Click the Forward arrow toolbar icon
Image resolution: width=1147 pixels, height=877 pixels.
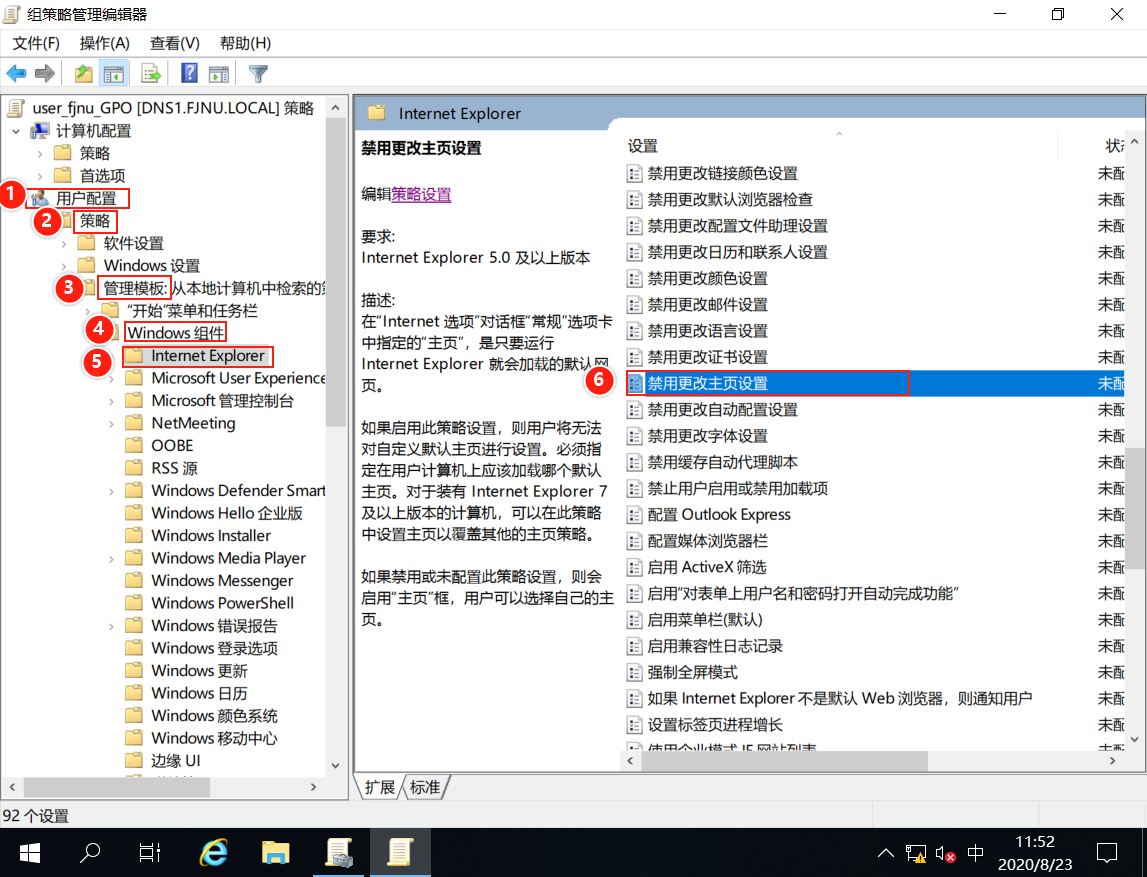(x=45, y=73)
